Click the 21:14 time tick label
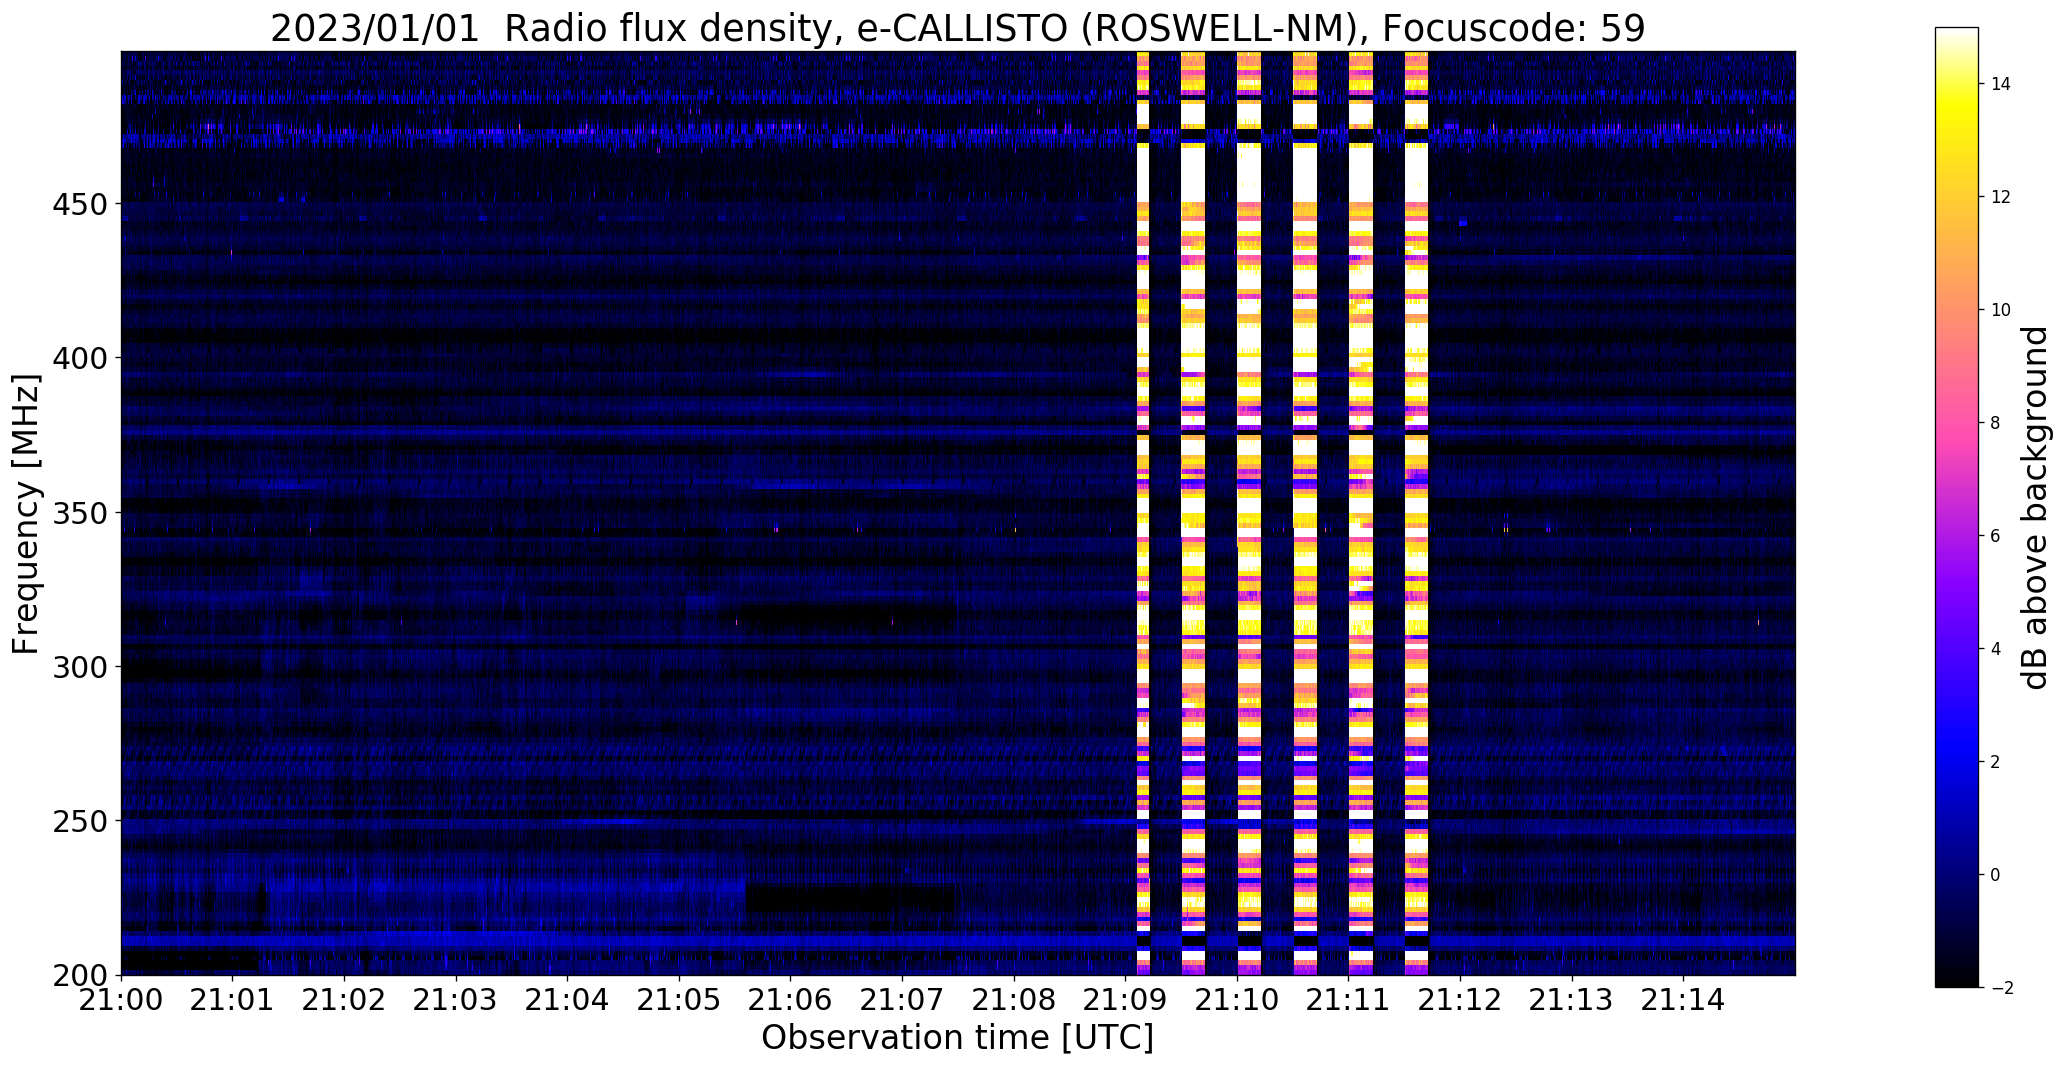 point(1683,1000)
